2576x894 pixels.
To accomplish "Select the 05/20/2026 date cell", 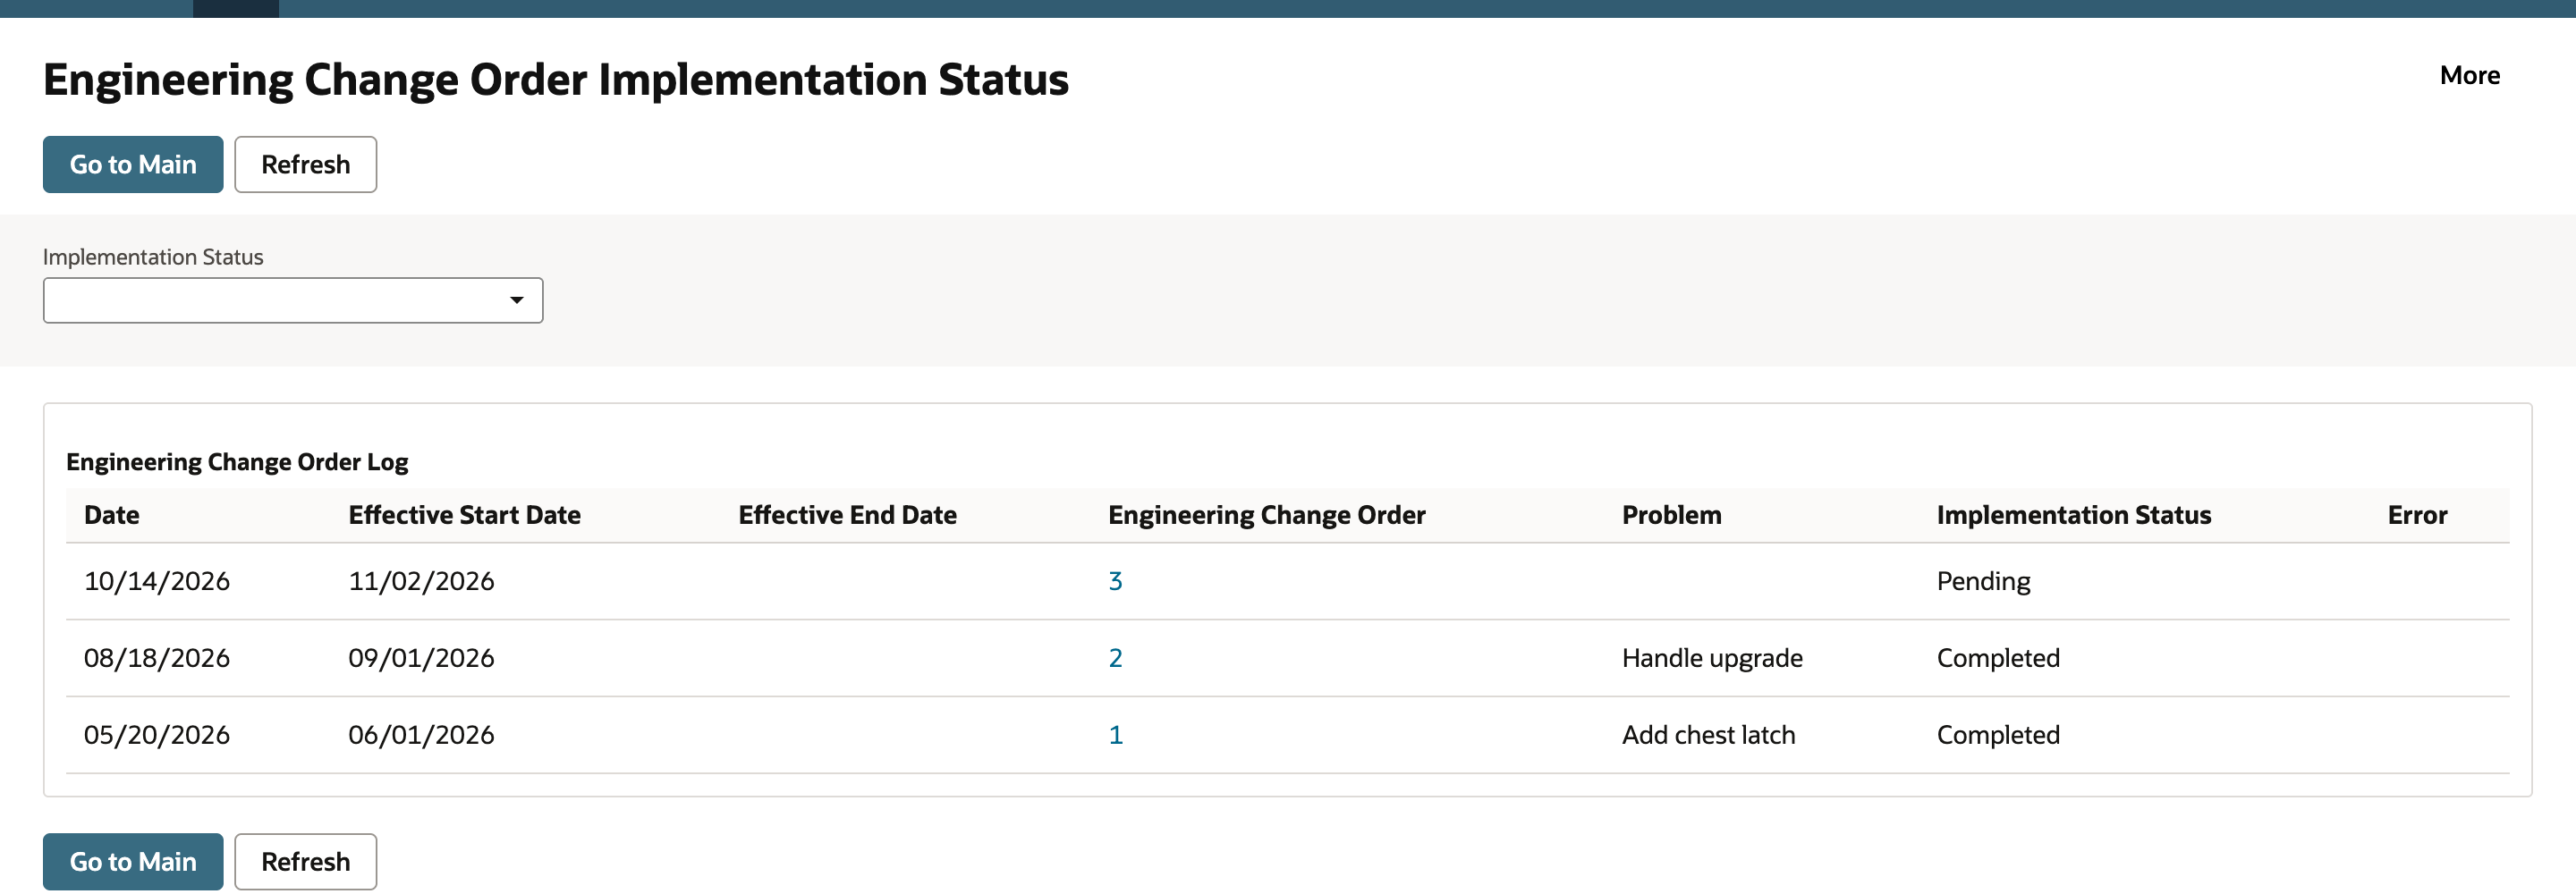I will point(157,735).
